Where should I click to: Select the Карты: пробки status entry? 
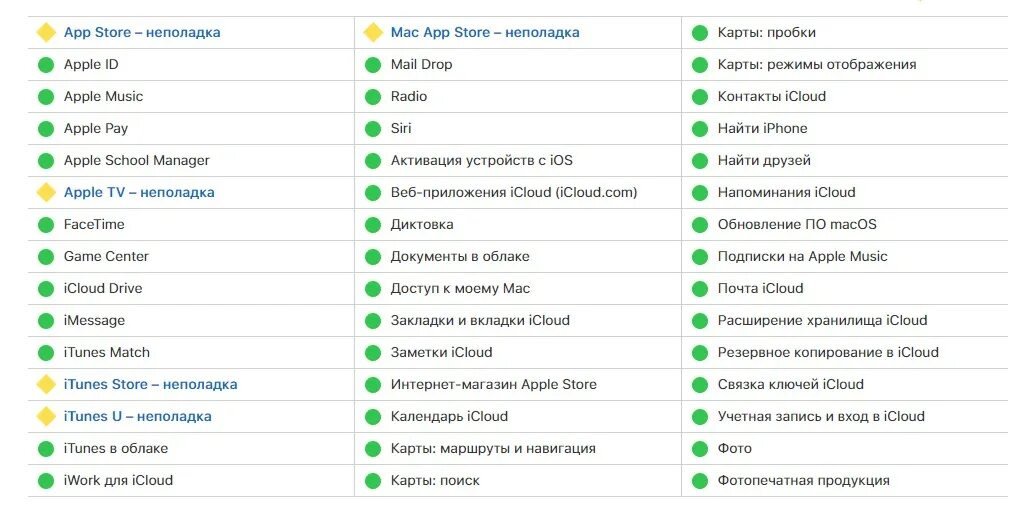[x=845, y=33]
